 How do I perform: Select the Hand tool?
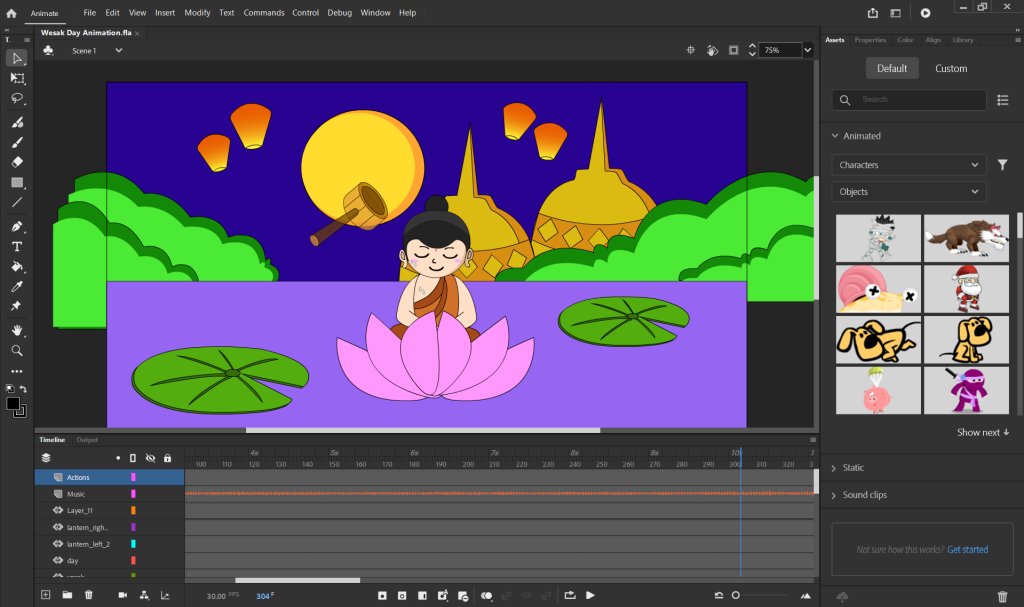point(17,330)
